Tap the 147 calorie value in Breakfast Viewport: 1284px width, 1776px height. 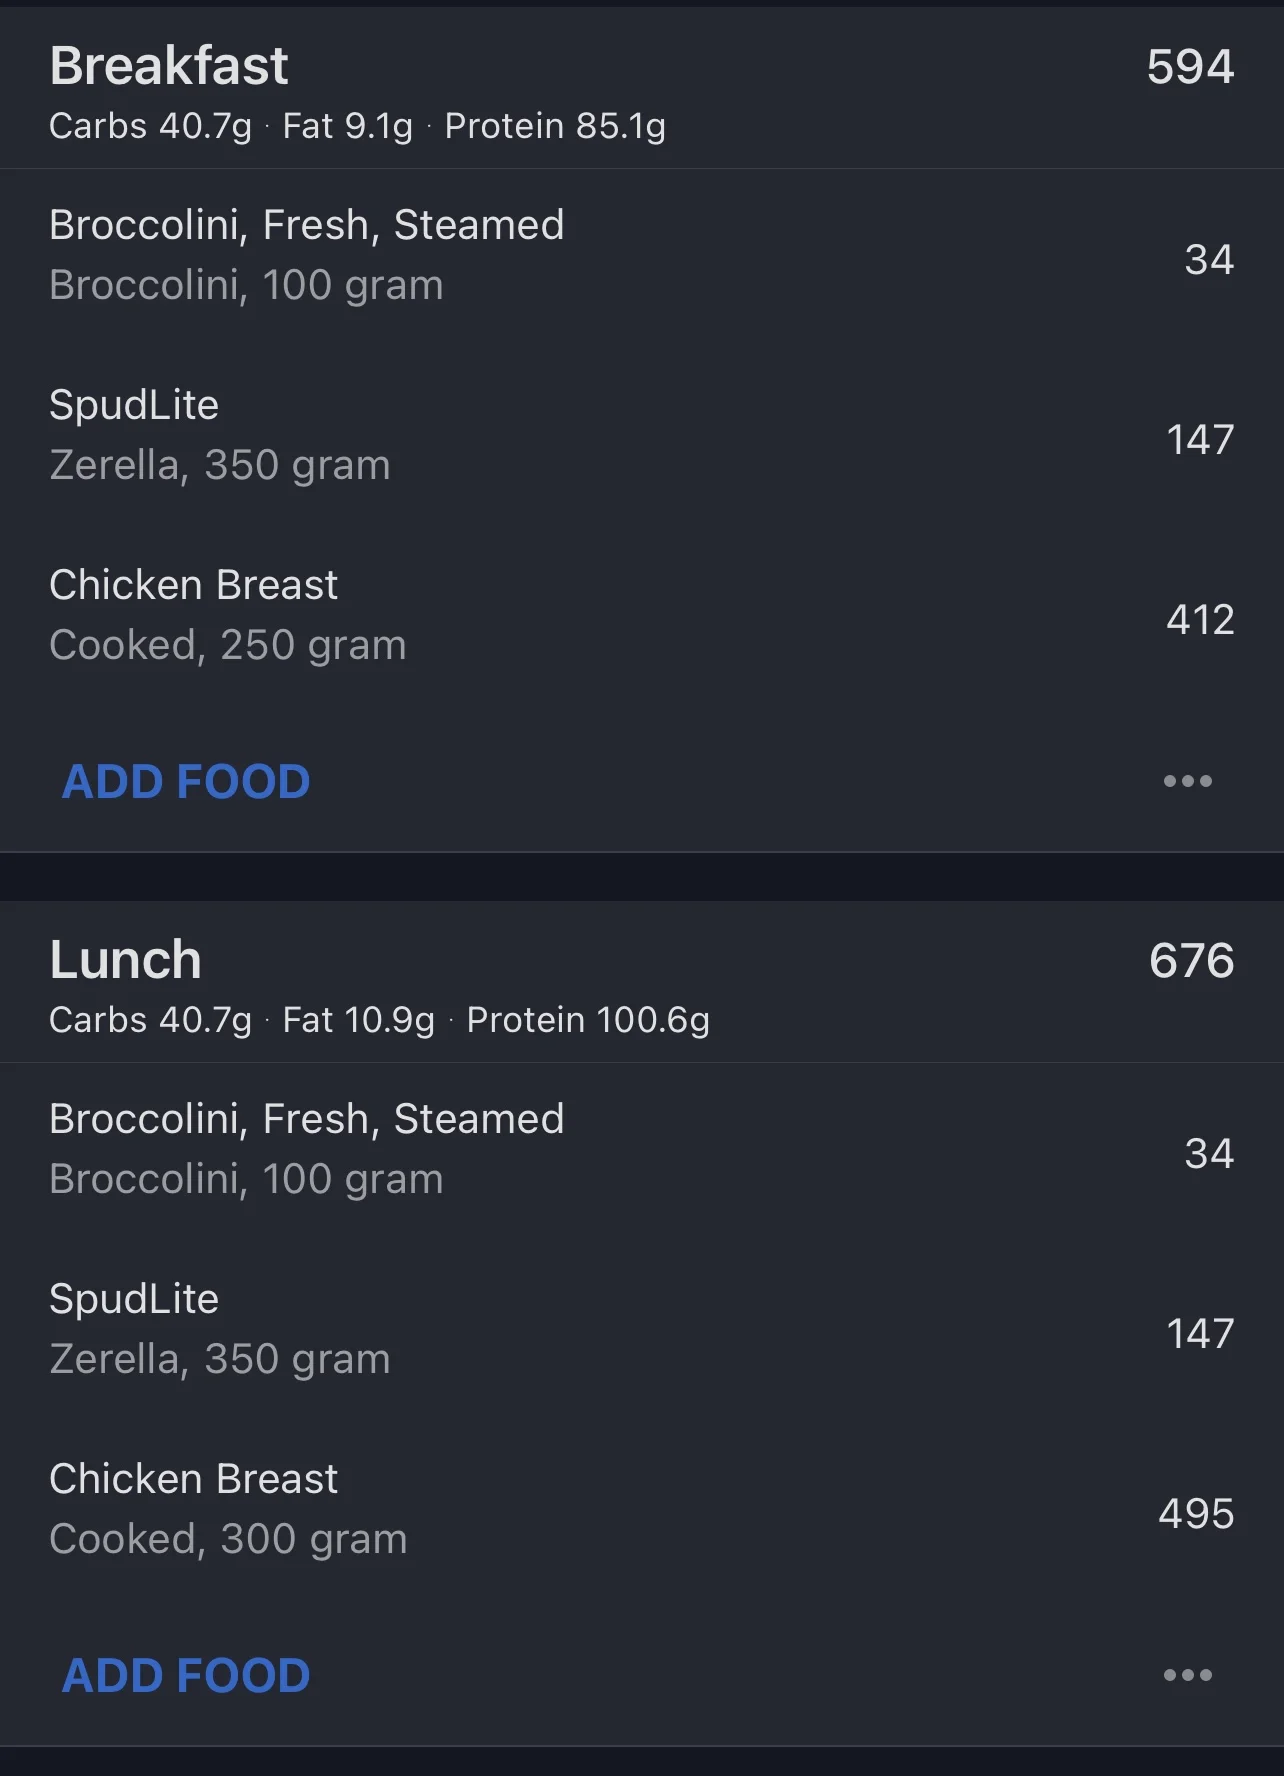click(1200, 439)
